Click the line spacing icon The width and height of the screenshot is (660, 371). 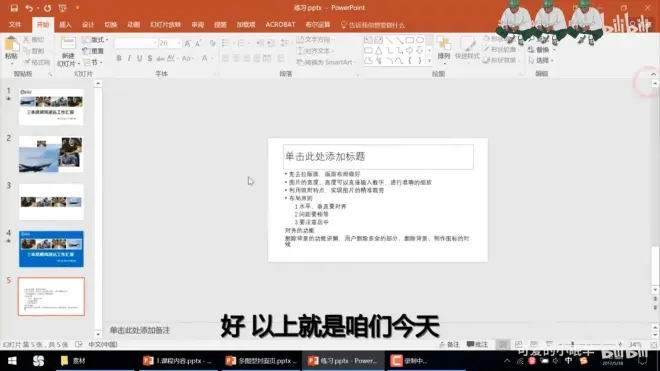click(285, 43)
